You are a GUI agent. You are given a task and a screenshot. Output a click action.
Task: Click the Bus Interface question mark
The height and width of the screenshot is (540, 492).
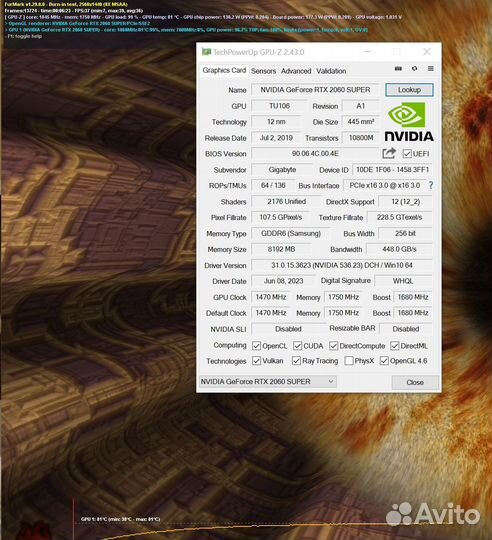point(431,185)
